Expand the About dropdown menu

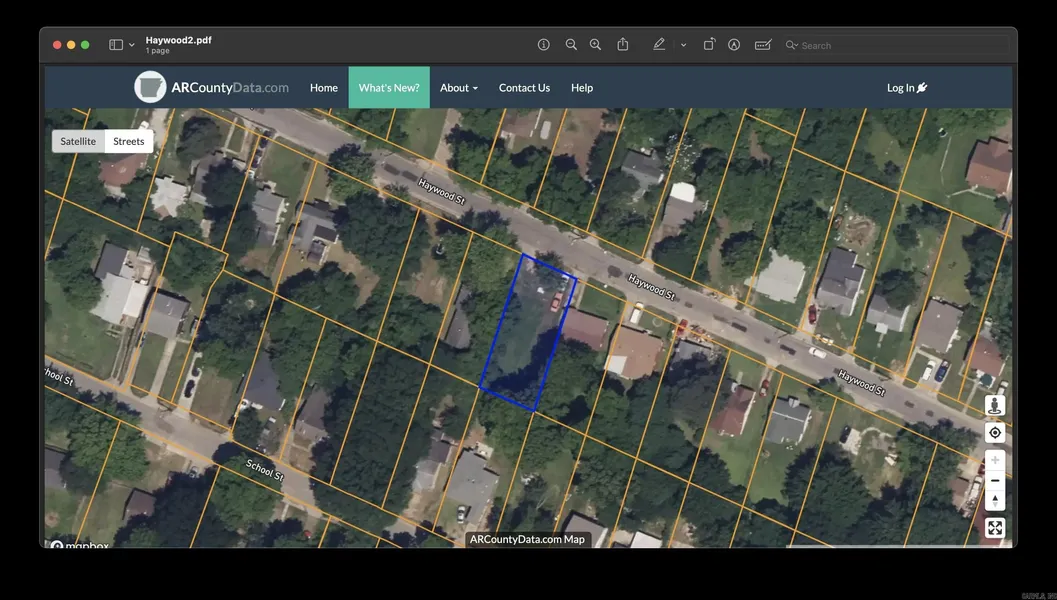pyautogui.click(x=459, y=88)
